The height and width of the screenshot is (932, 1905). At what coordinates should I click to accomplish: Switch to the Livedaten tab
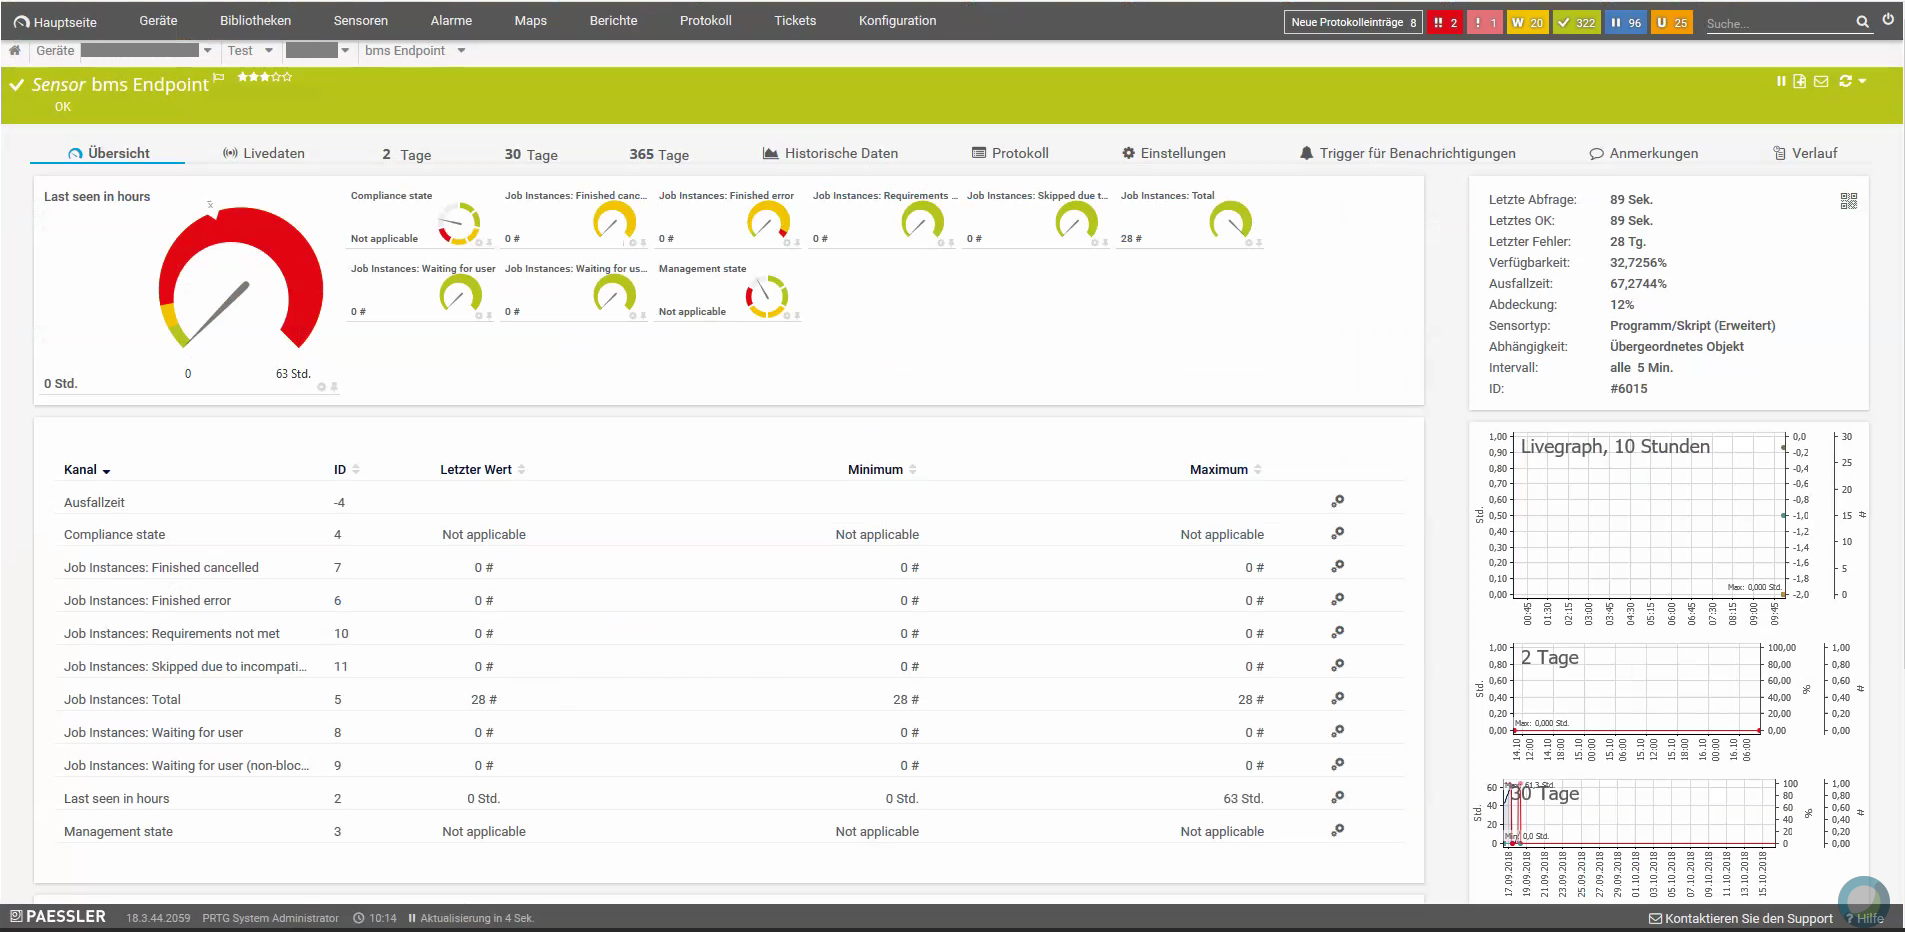pos(264,153)
